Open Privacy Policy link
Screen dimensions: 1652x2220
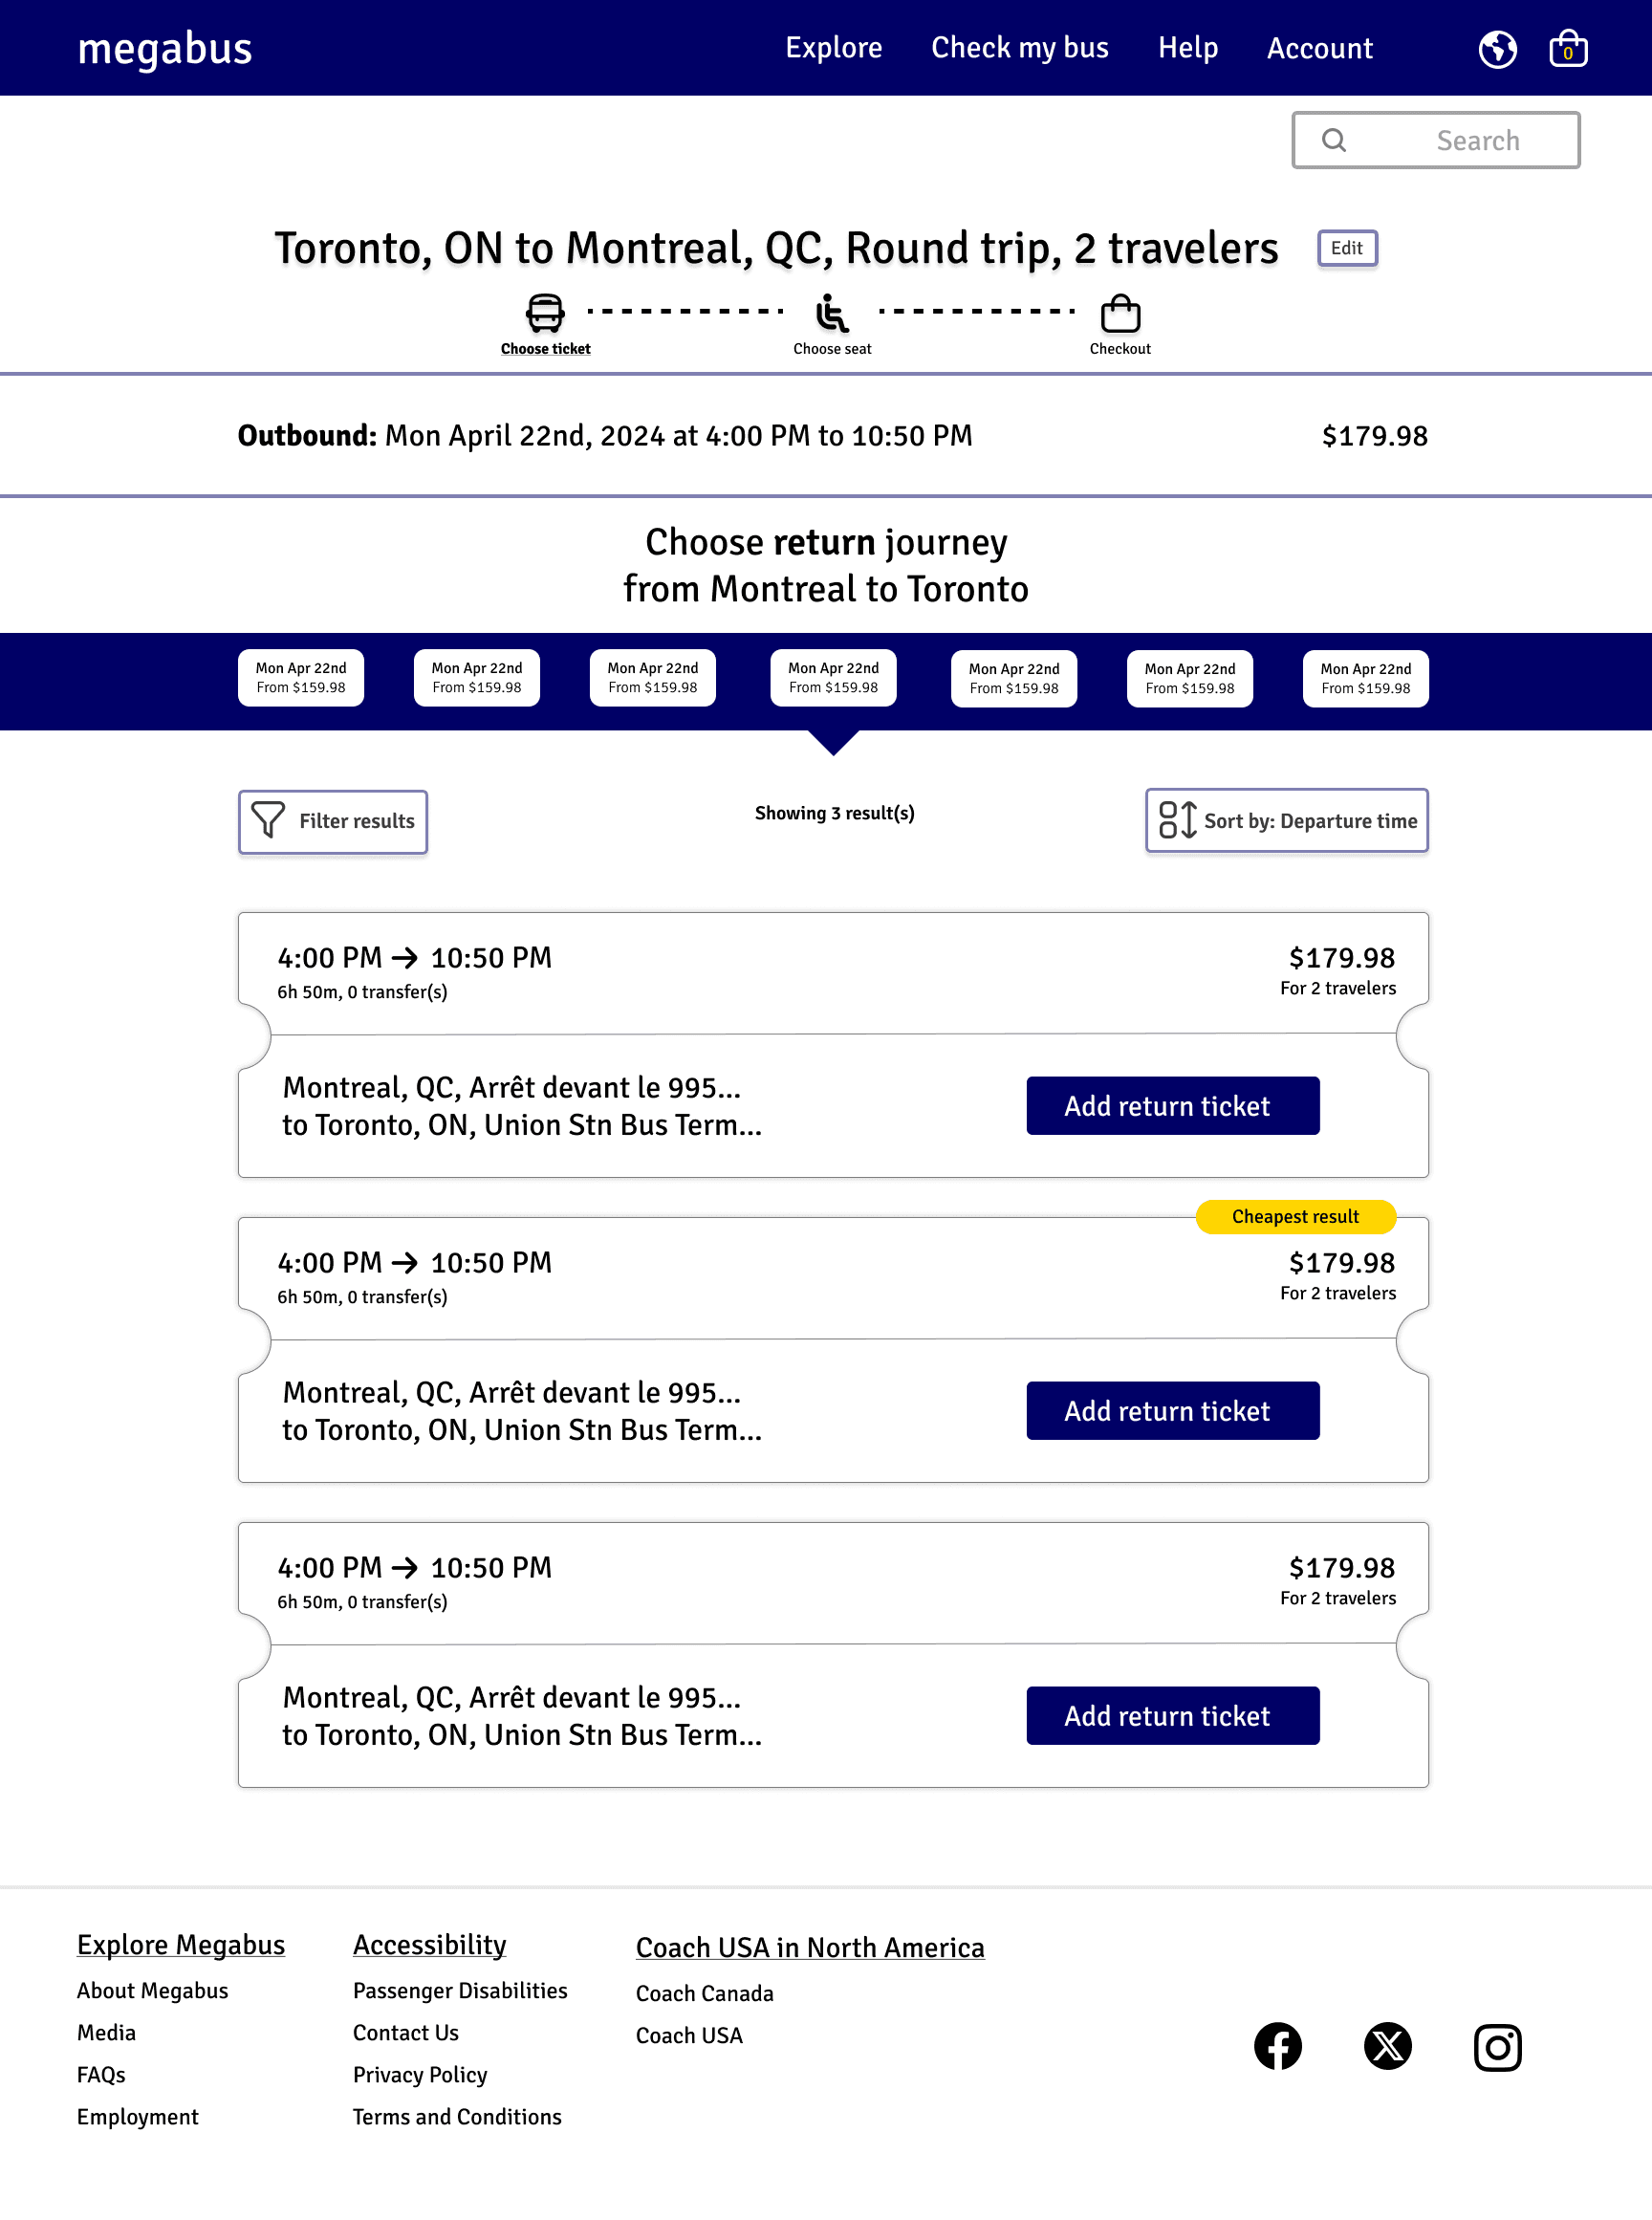click(420, 2075)
